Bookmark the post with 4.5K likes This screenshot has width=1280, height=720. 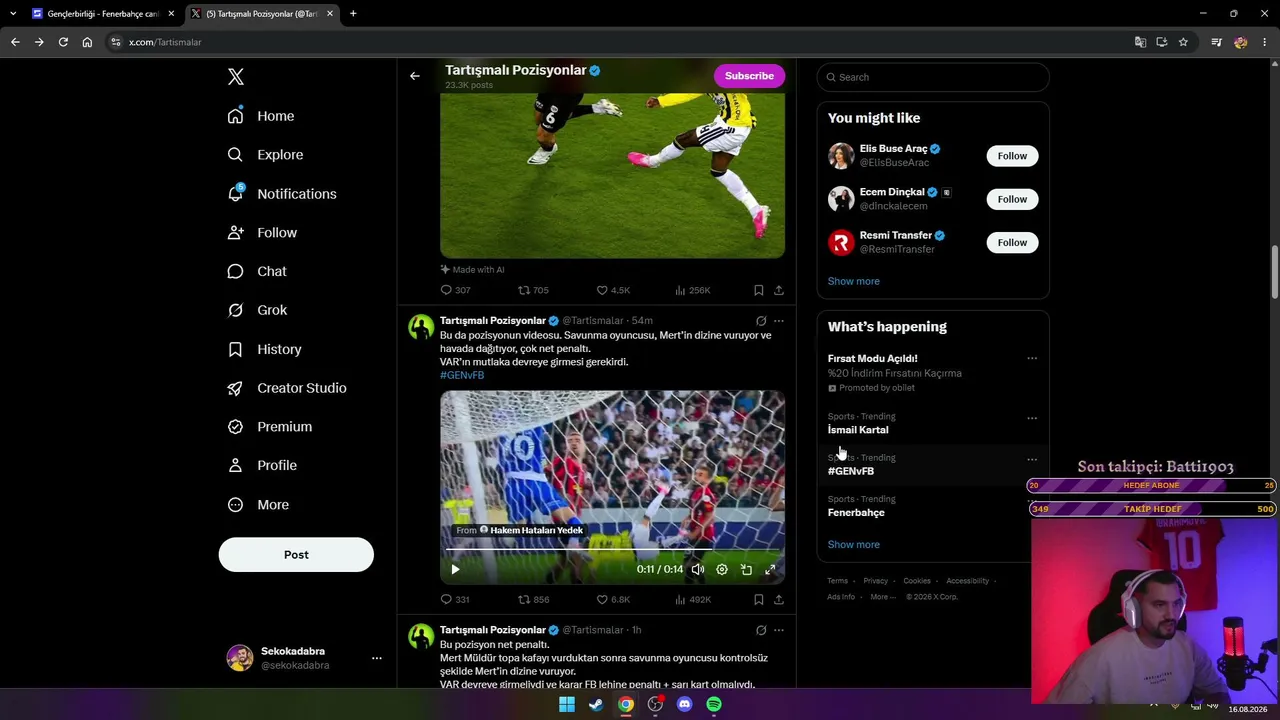point(759,290)
